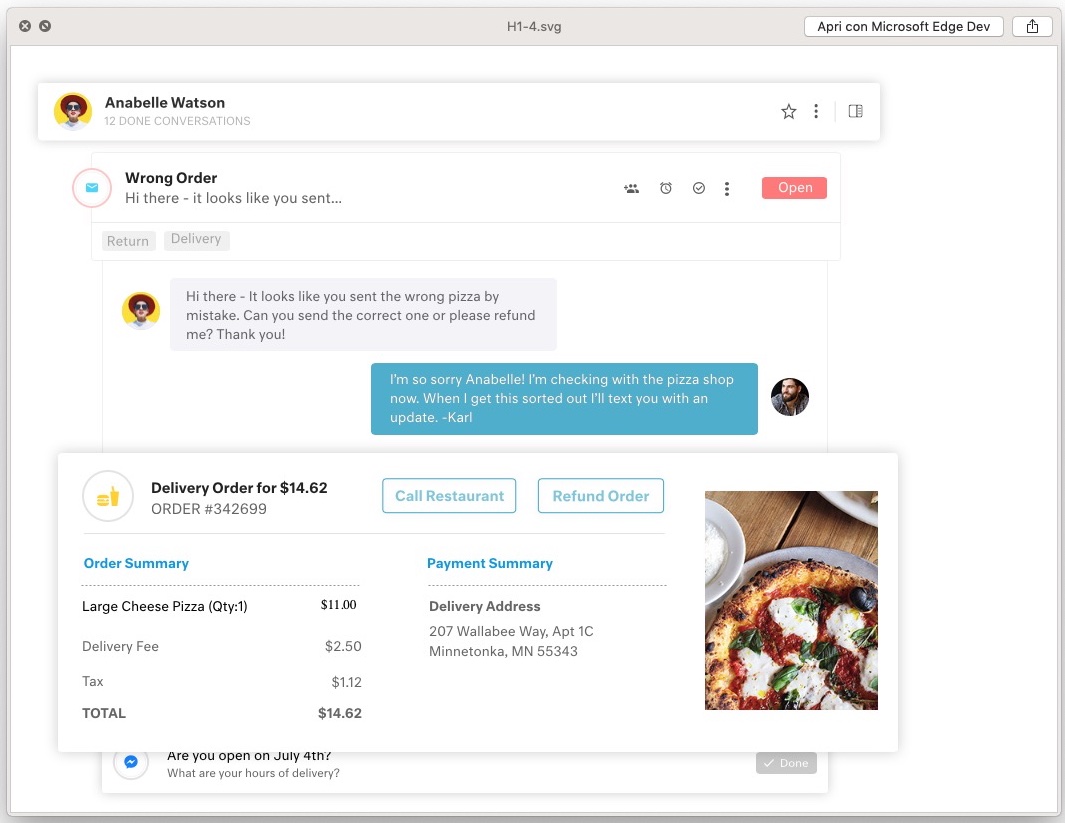The height and width of the screenshot is (823, 1065).
Task: Click the snooze alarm clock icon
Action: pos(666,188)
